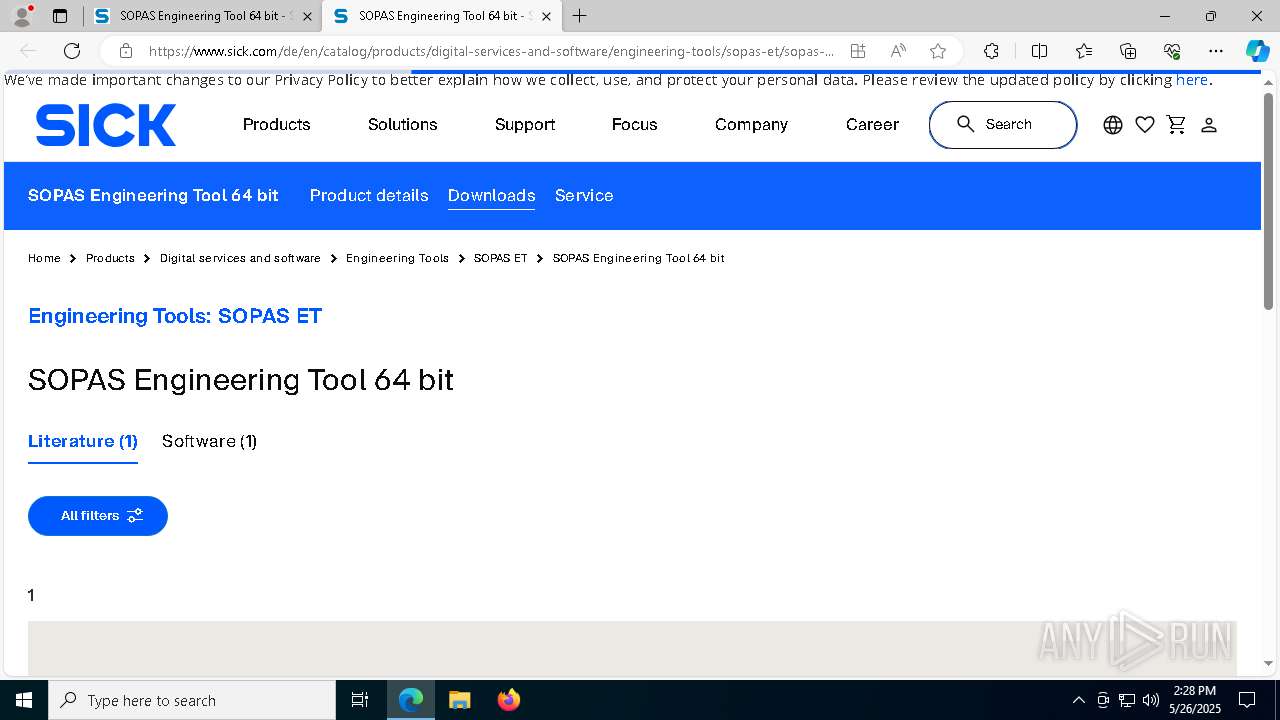1280x720 pixels.
Task: Close the active SOPAS browser tab
Action: [x=546, y=16]
